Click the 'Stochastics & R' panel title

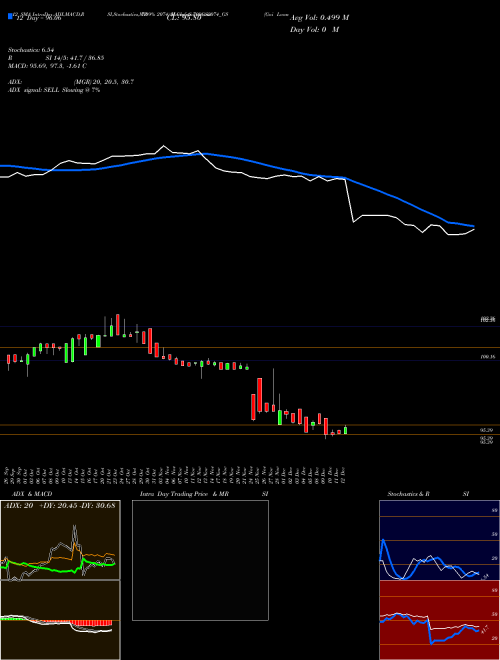pos(409,494)
